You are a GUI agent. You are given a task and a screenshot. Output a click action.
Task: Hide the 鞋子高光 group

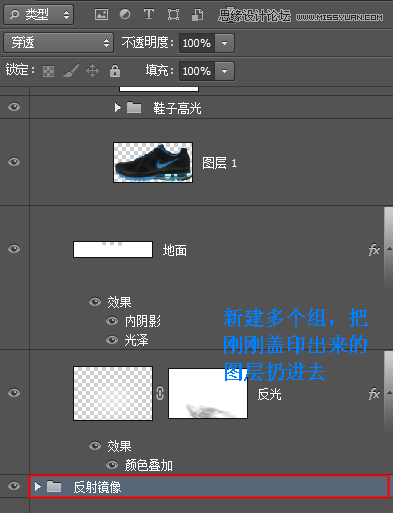14,107
